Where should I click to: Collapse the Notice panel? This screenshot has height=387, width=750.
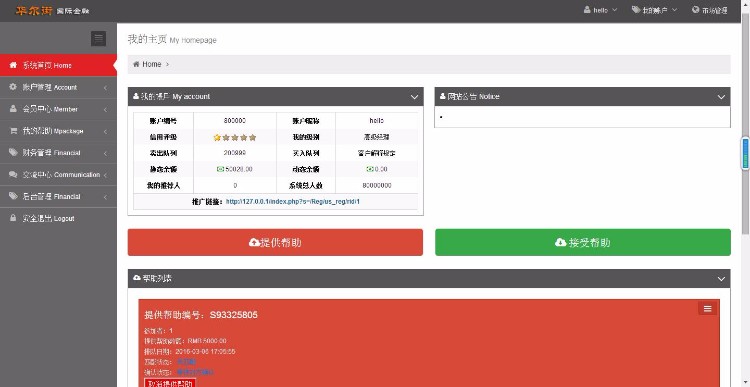pyautogui.click(x=721, y=97)
